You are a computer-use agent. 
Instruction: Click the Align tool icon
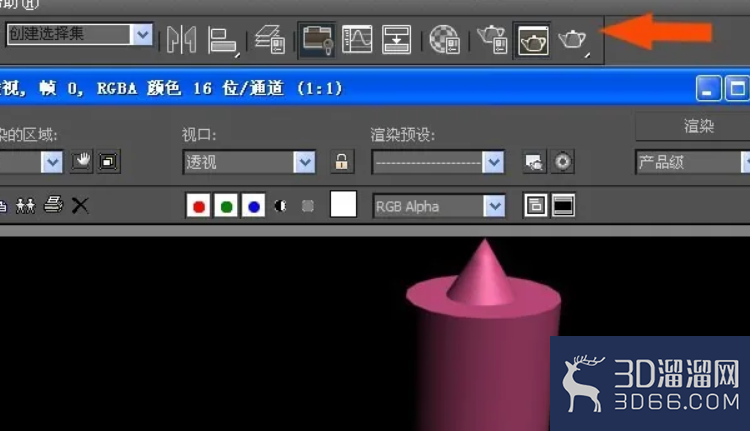tap(222, 41)
